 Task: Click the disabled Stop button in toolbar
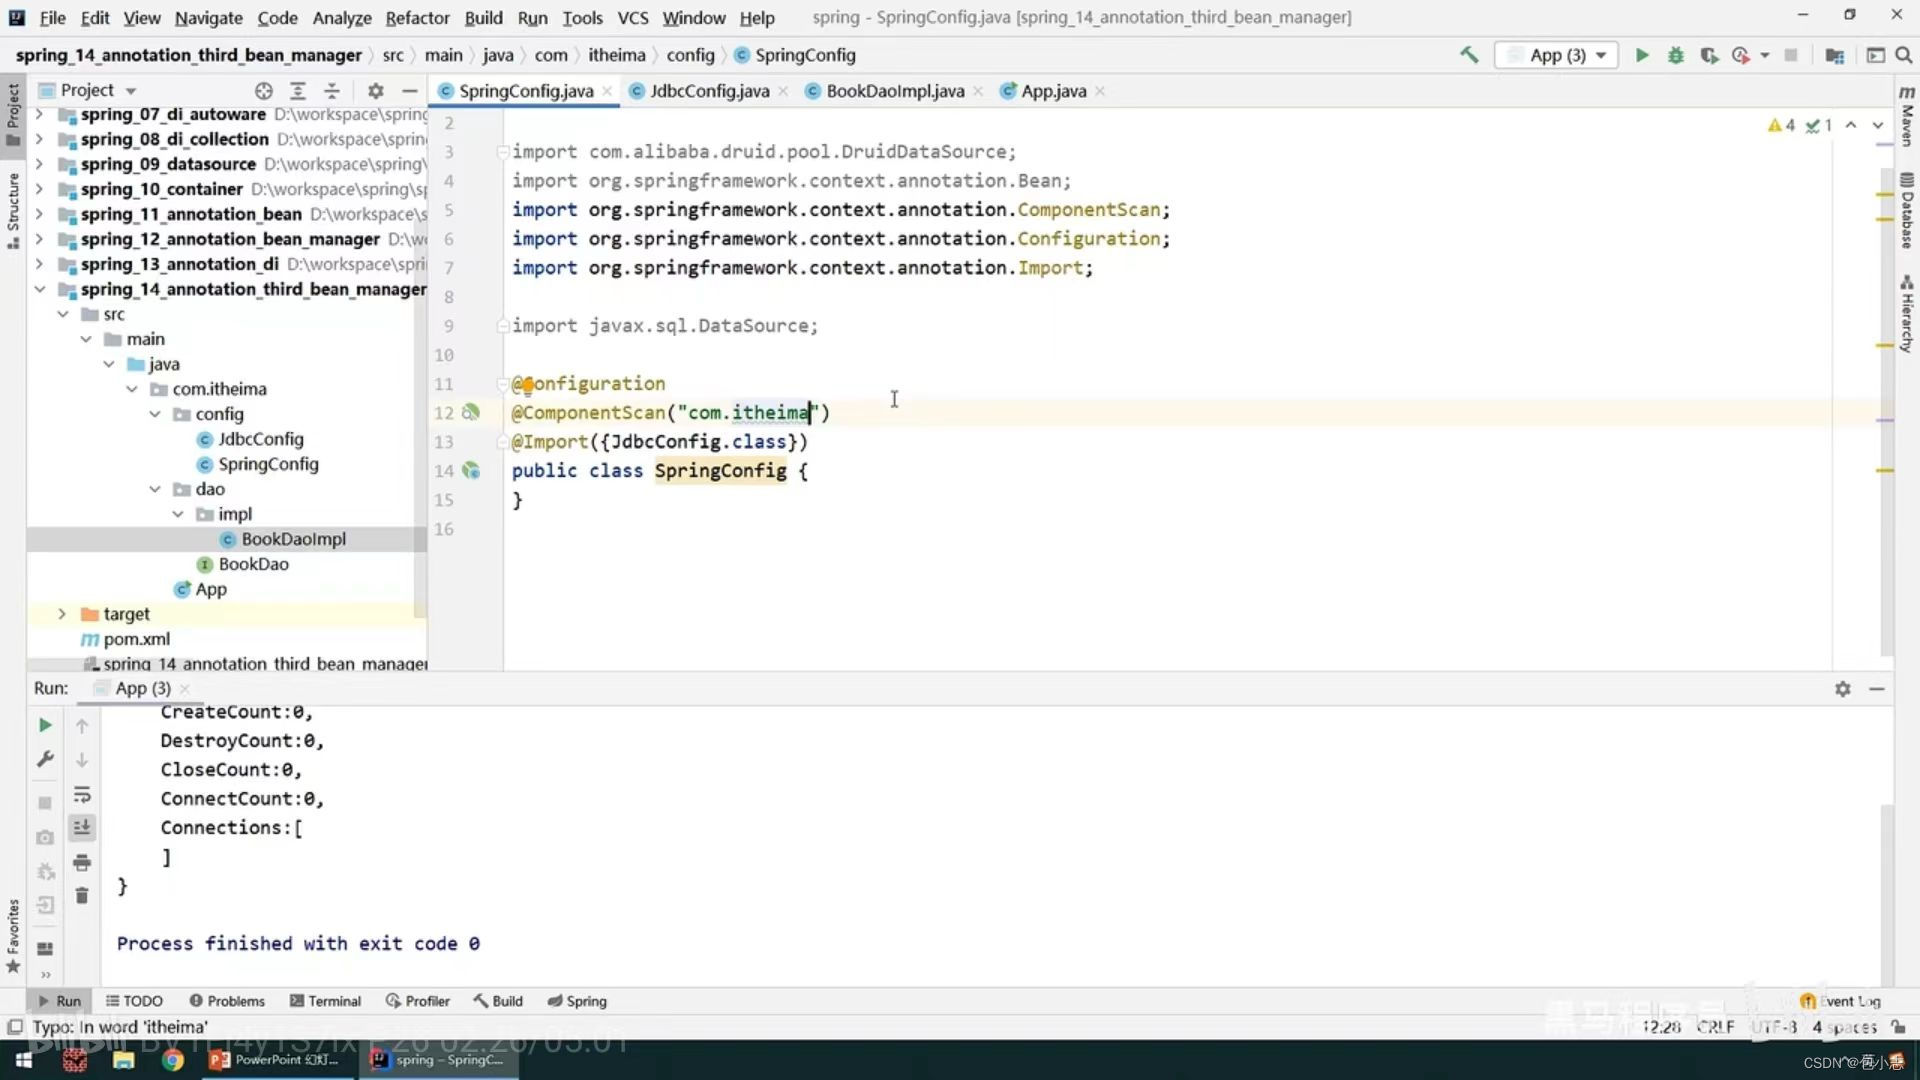1791,55
